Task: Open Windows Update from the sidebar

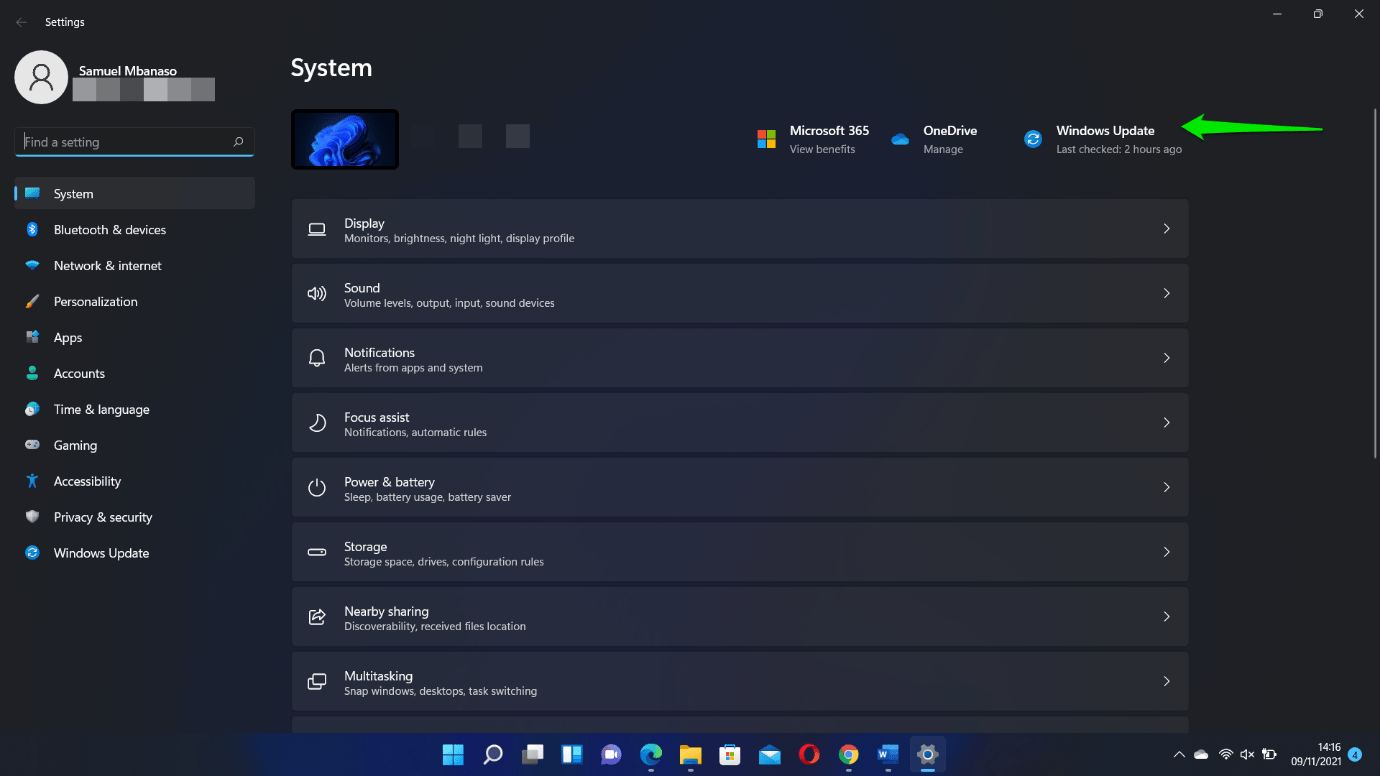Action: pyautogui.click(x=101, y=553)
